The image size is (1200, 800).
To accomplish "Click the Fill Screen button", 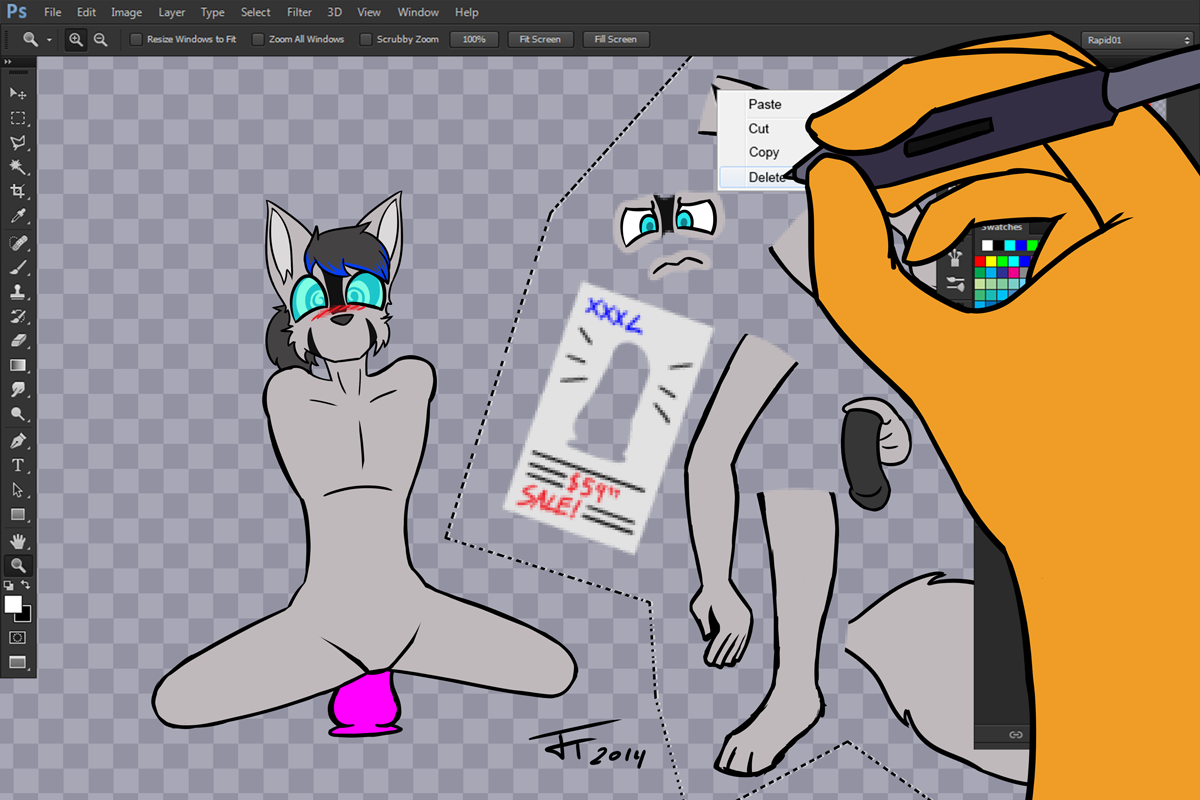I will coord(616,39).
